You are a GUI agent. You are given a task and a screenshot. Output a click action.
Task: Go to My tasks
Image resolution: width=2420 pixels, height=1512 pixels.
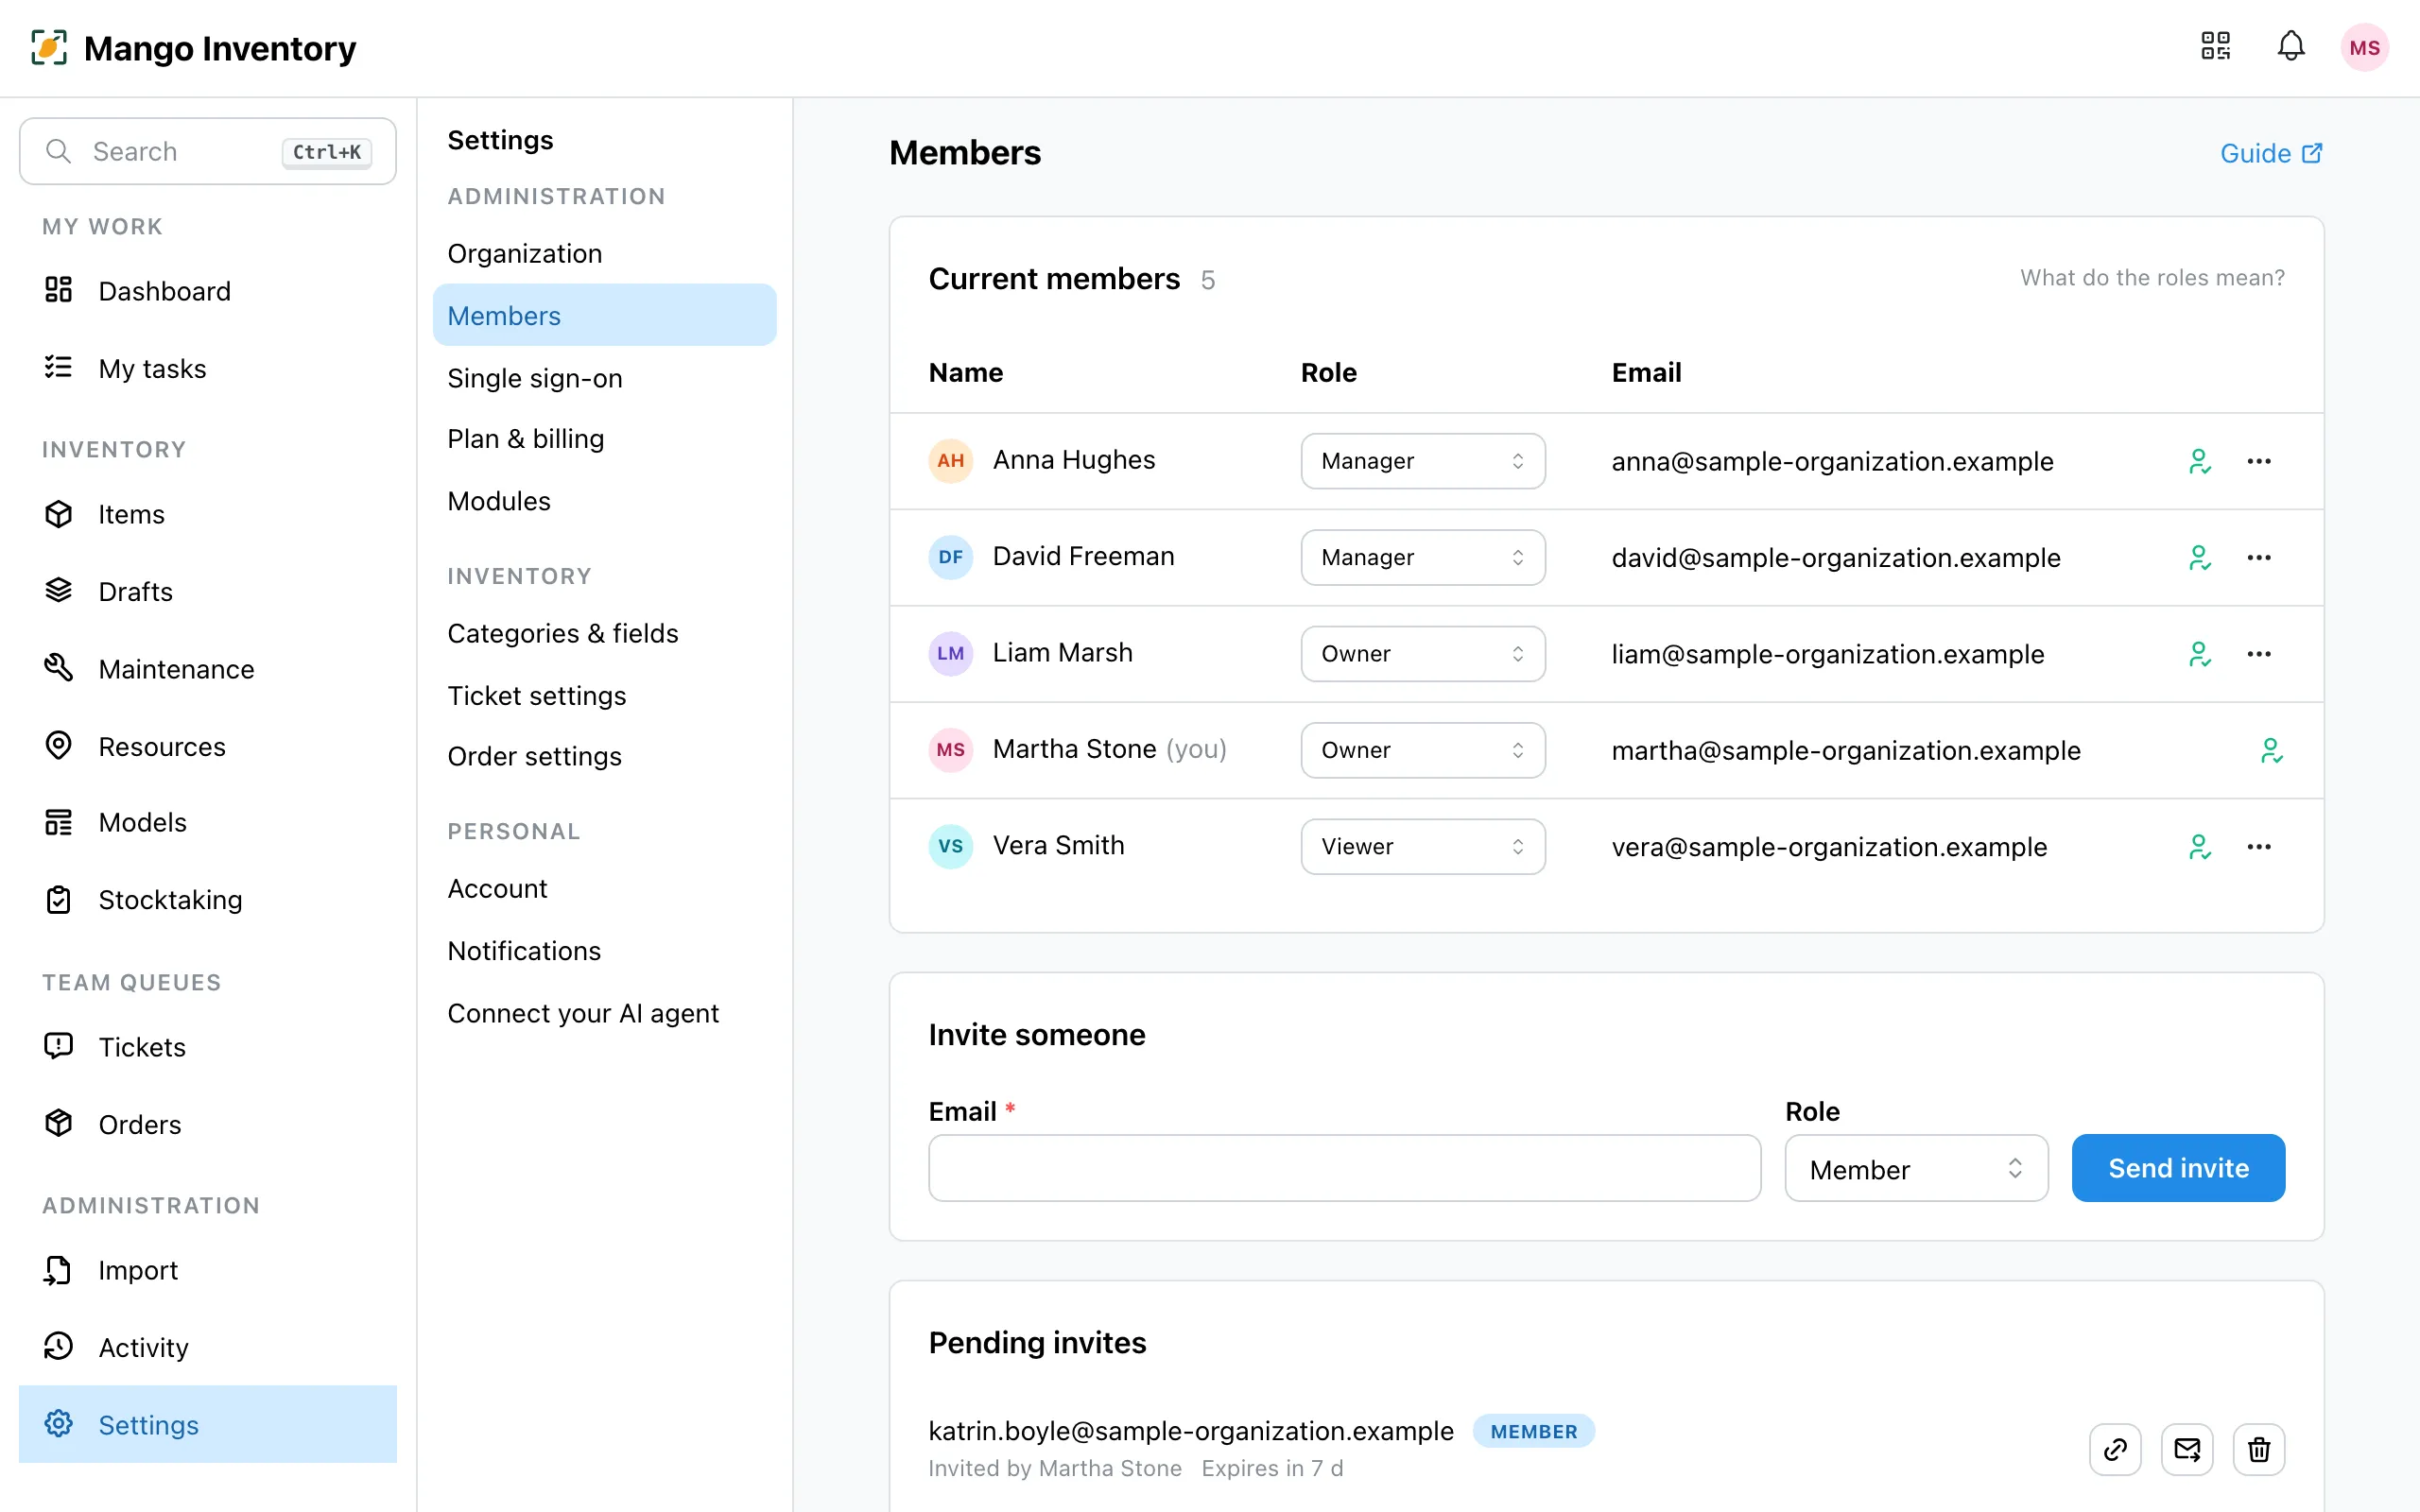coord(208,369)
